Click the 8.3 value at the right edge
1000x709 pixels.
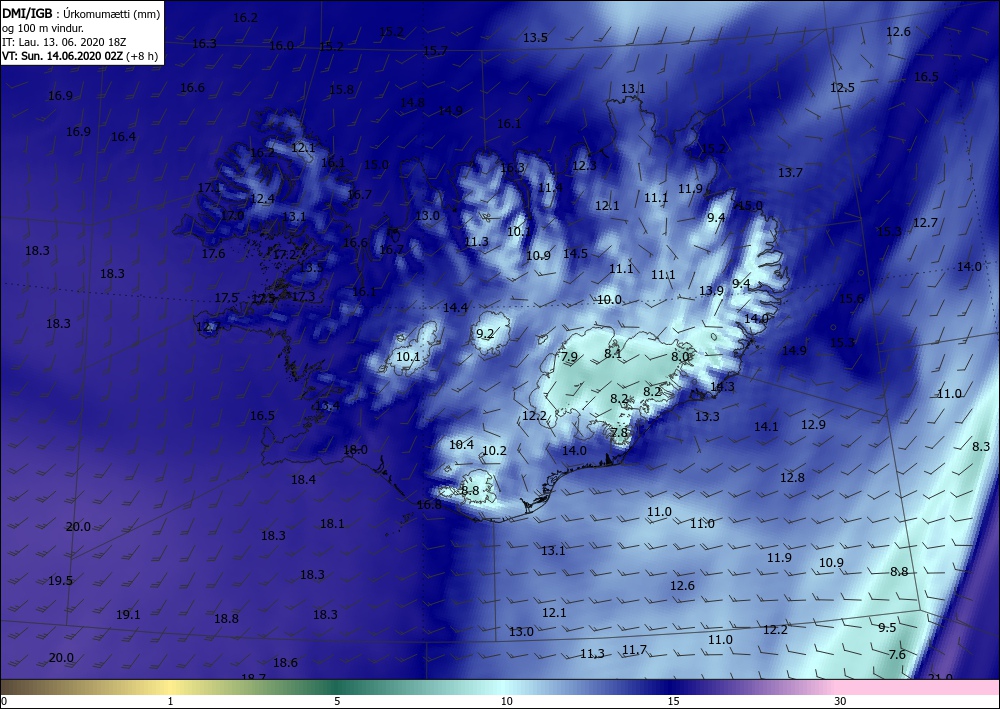pos(981,447)
